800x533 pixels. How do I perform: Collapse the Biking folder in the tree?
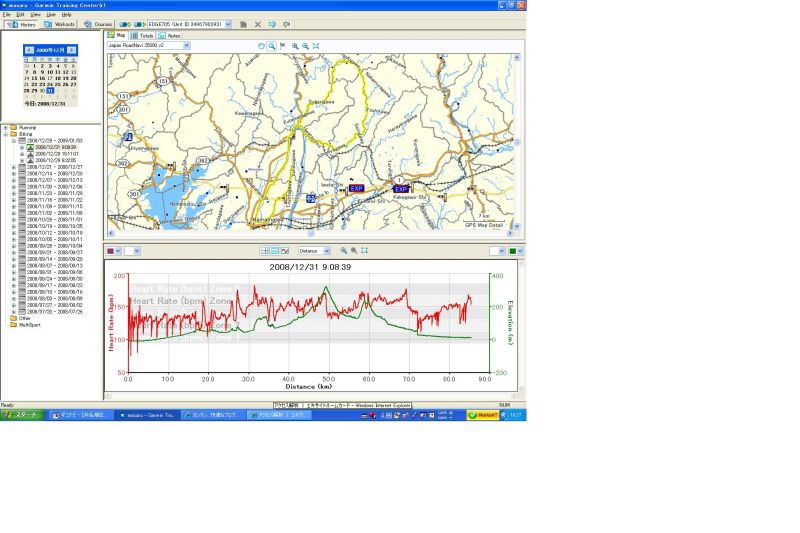(6, 134)
